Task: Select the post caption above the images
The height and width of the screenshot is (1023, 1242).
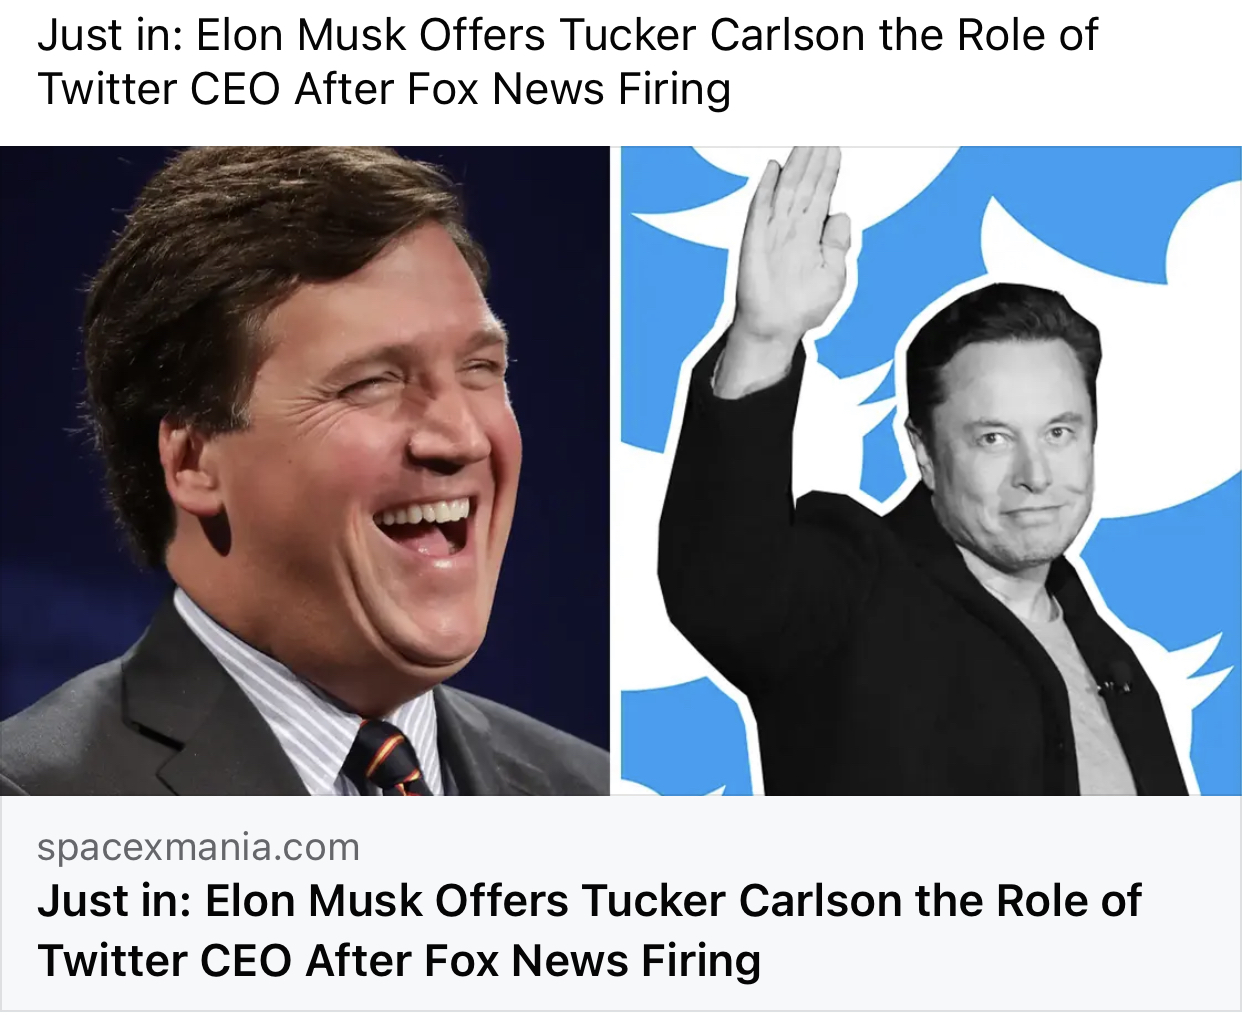Action: (567, 62)
